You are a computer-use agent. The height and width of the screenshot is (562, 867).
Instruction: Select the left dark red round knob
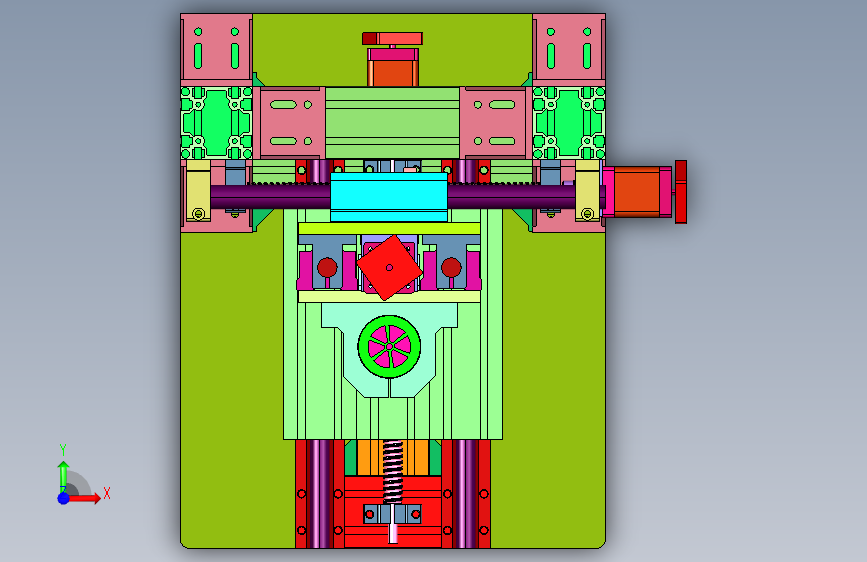tap(327, 268)
